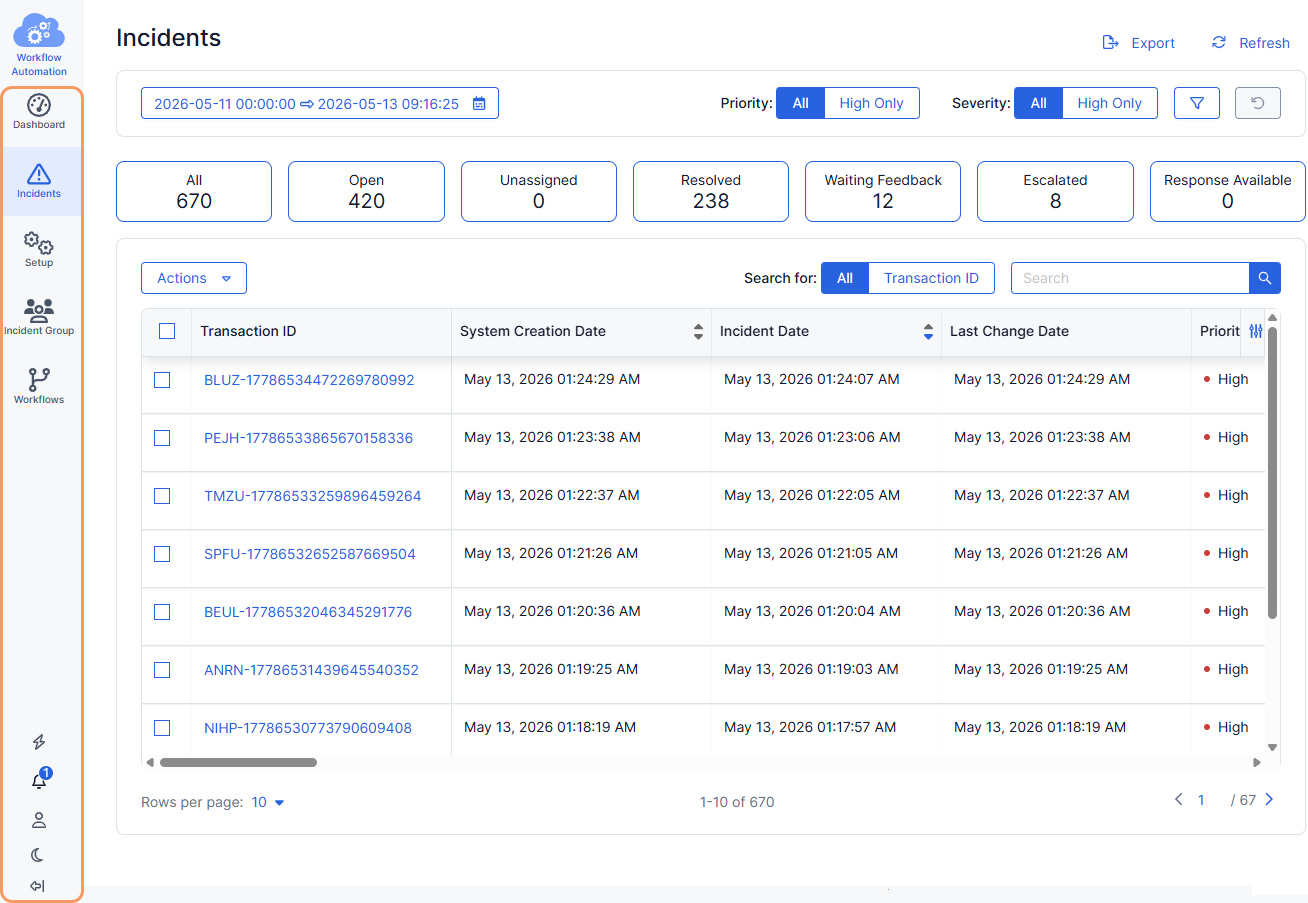This screenshot has height=903, width=1308.
Task: Open the user profile icon
Action: (x=39, y=820)
